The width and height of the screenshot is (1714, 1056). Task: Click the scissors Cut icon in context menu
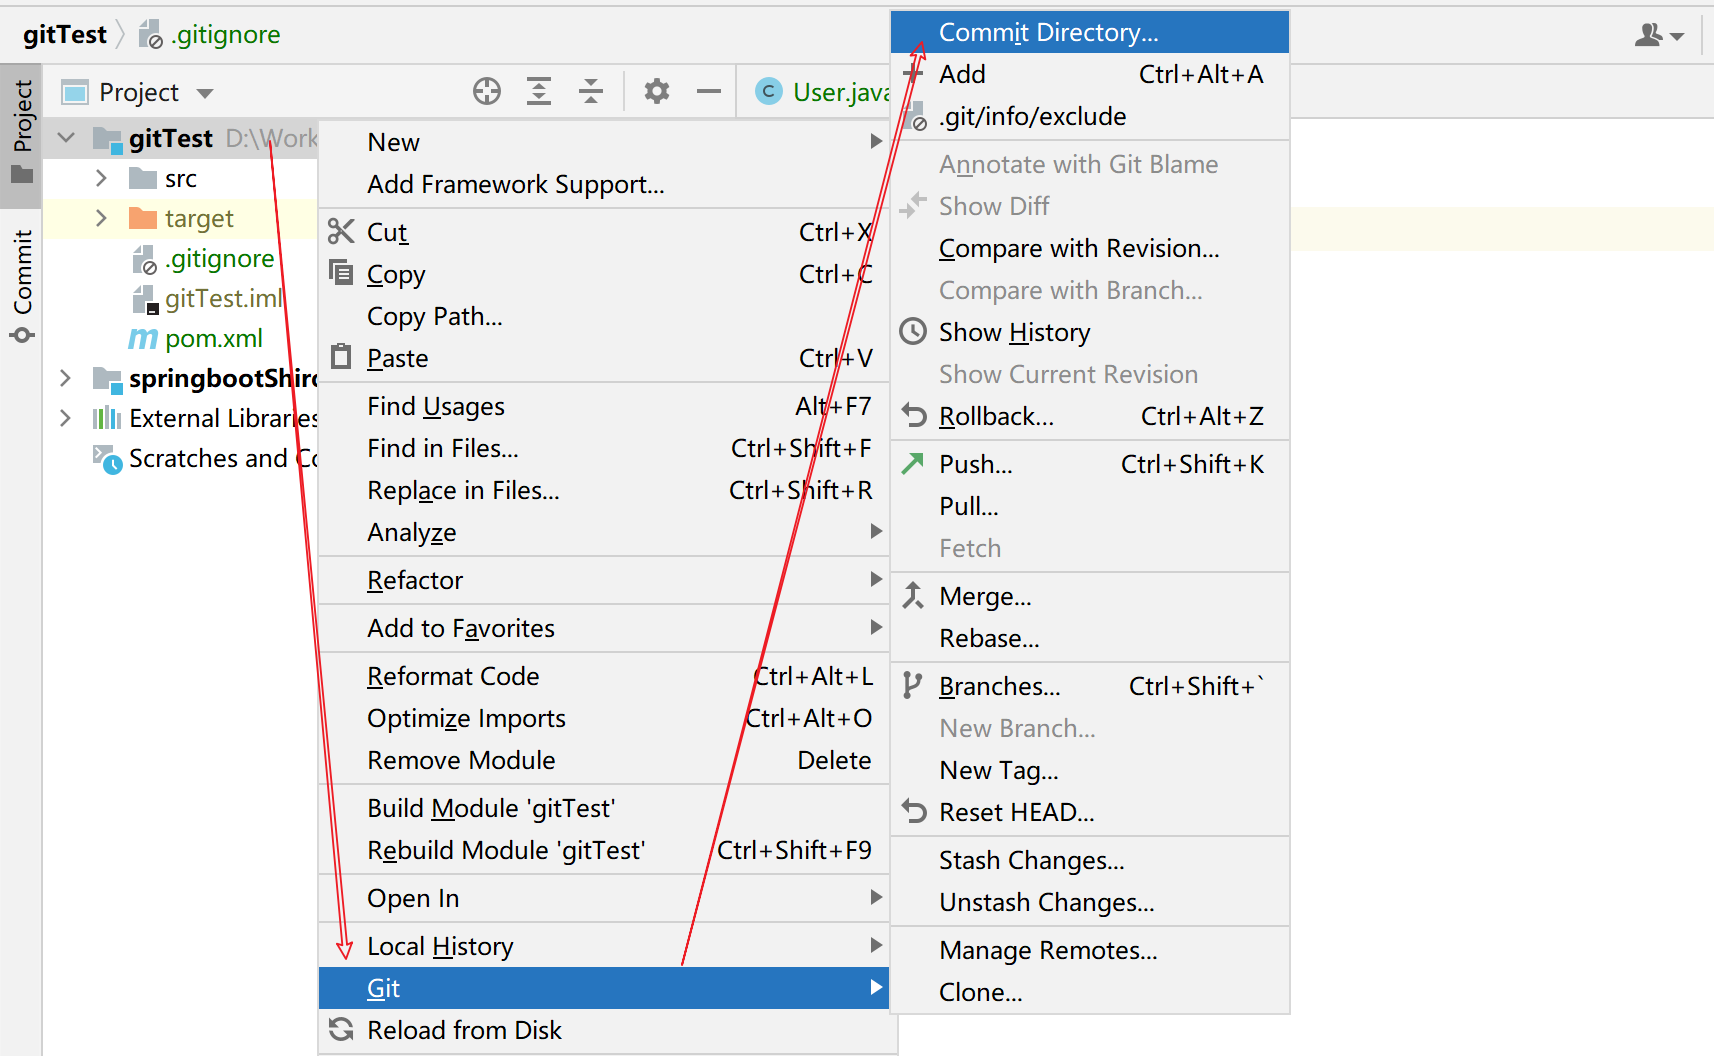341,232
